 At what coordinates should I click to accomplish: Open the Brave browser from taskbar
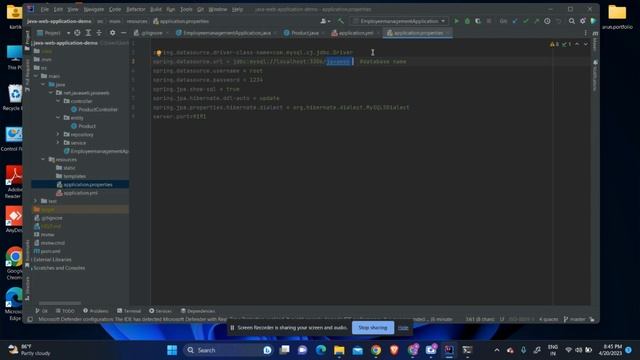coord(394,350)
